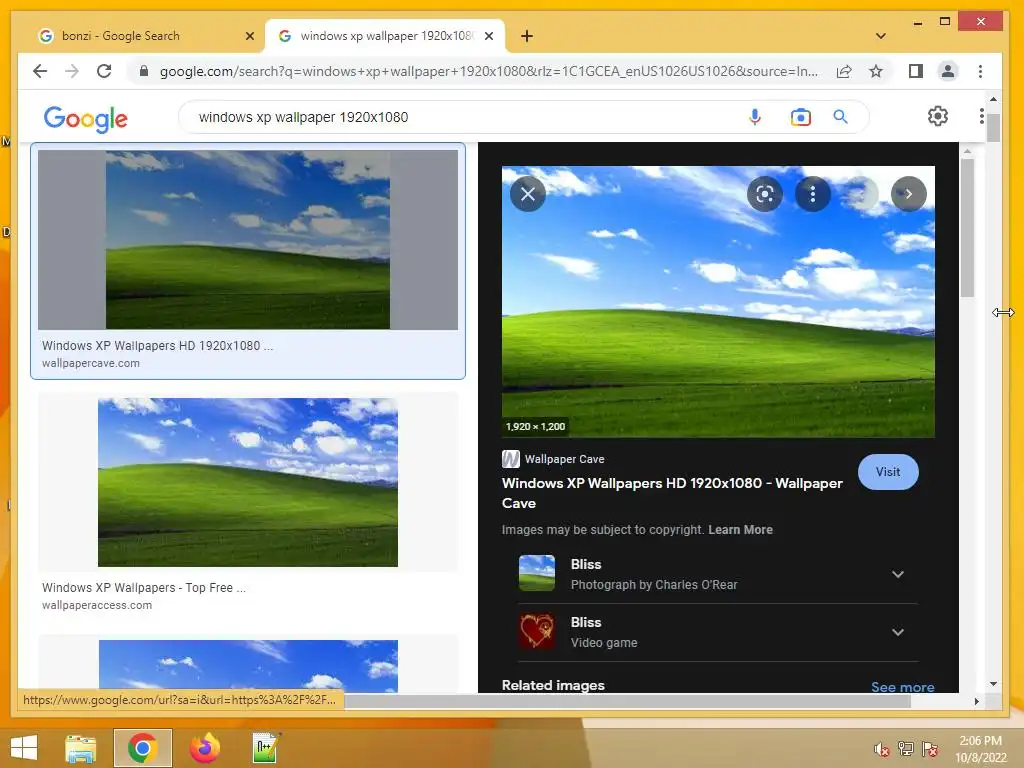Screen dimensions: 1024x768
Task: Open Google quick settings gear
Action: [938, 116]
